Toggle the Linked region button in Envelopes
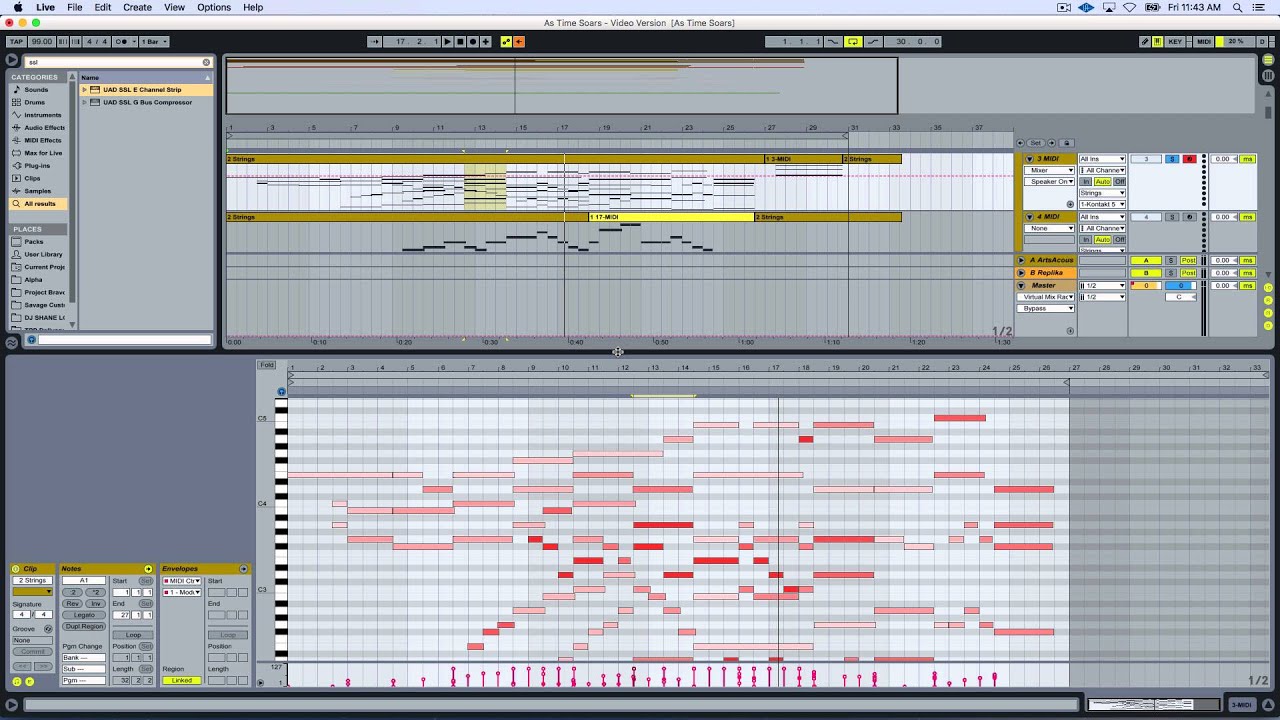The width and height of the screenshot is (1280, 720). 182,681
